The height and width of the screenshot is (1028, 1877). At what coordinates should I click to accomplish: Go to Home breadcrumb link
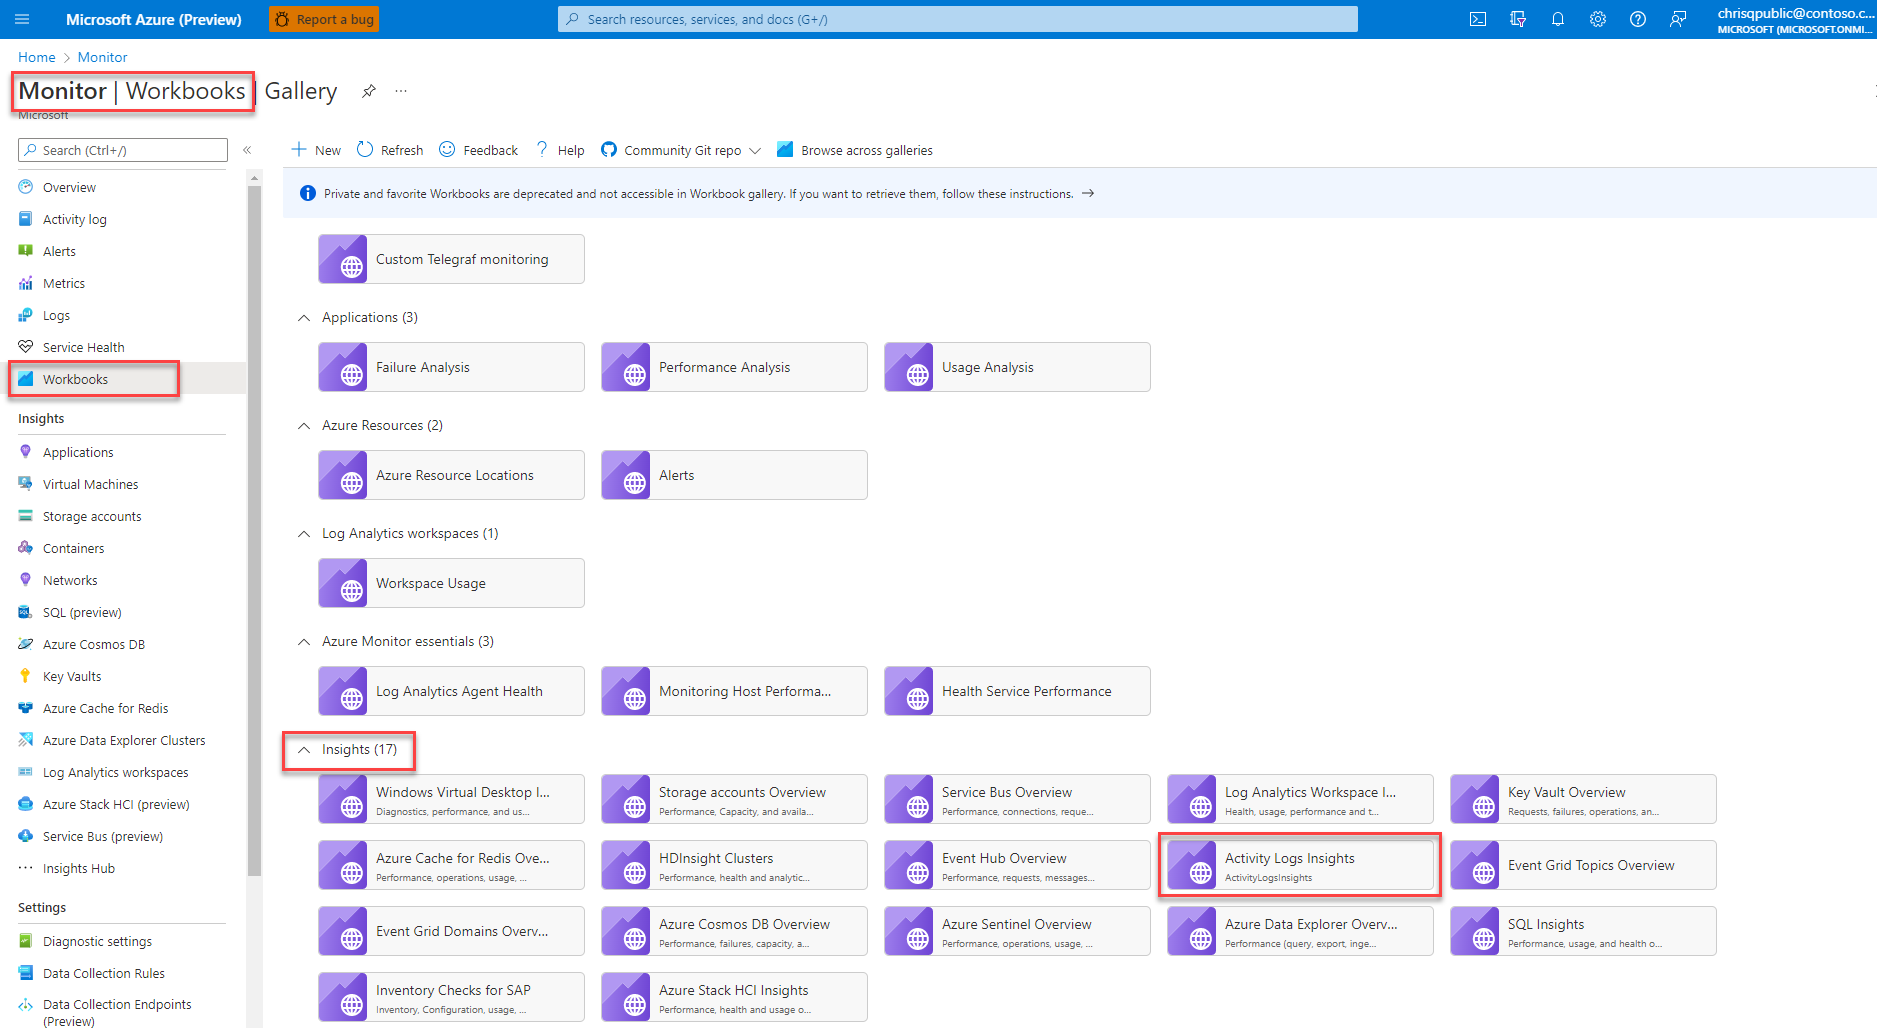coord(37,57)
